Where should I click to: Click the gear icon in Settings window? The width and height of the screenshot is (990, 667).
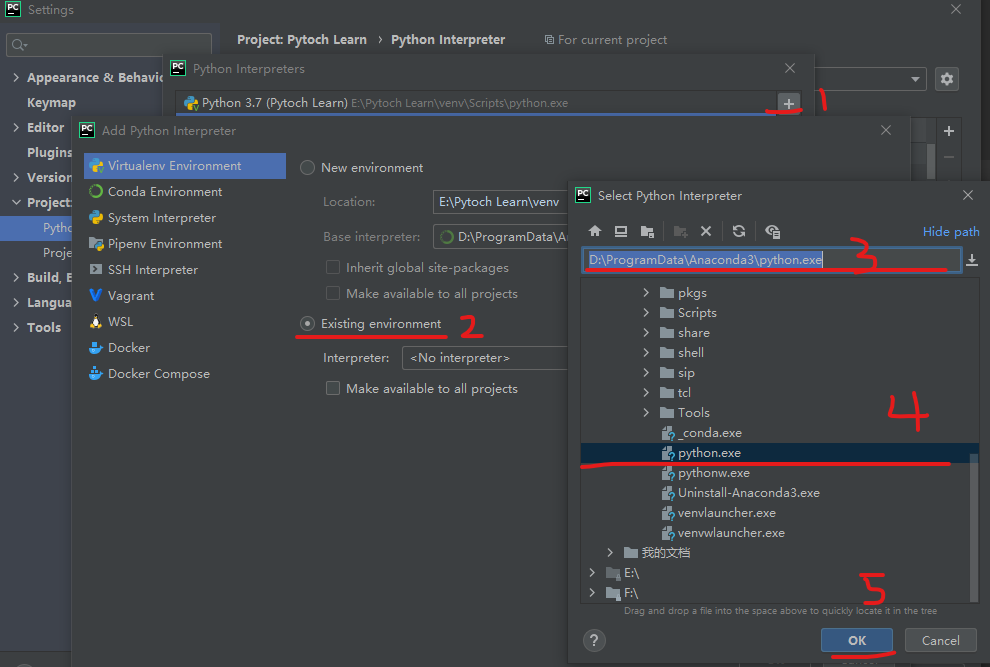(946, 79)
